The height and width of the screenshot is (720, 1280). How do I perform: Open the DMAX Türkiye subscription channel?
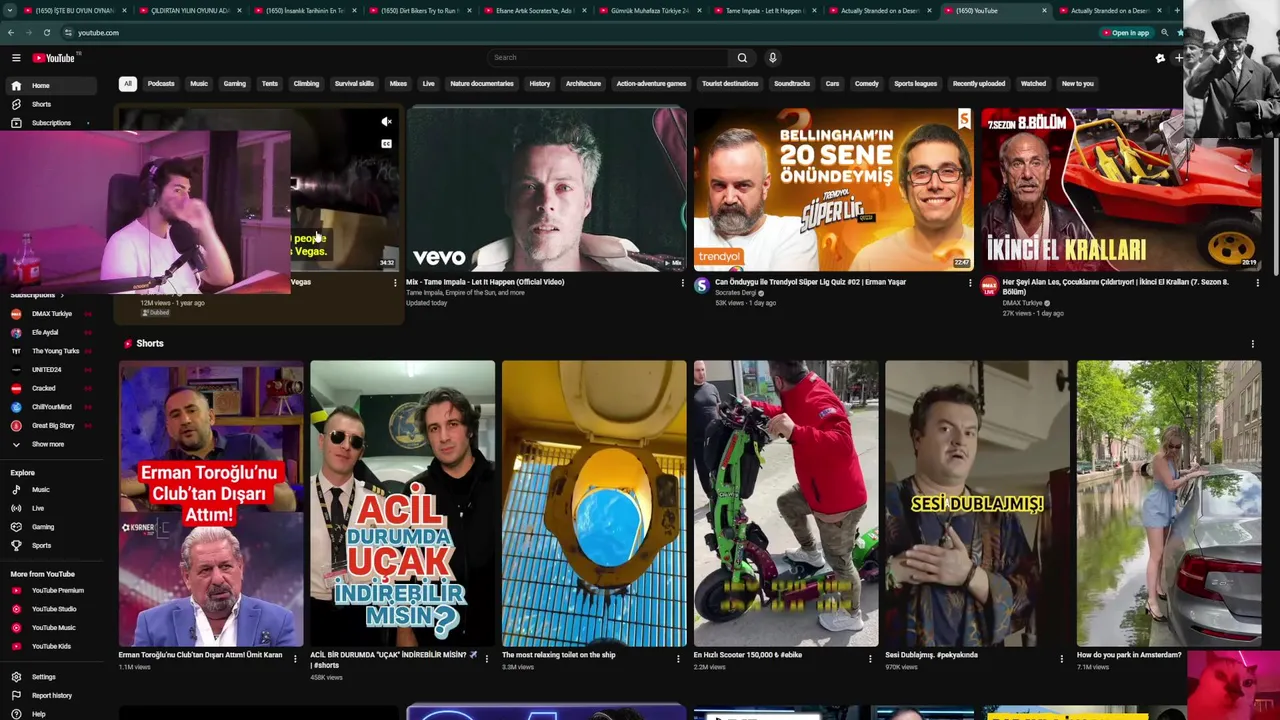[x=51, y=314]
